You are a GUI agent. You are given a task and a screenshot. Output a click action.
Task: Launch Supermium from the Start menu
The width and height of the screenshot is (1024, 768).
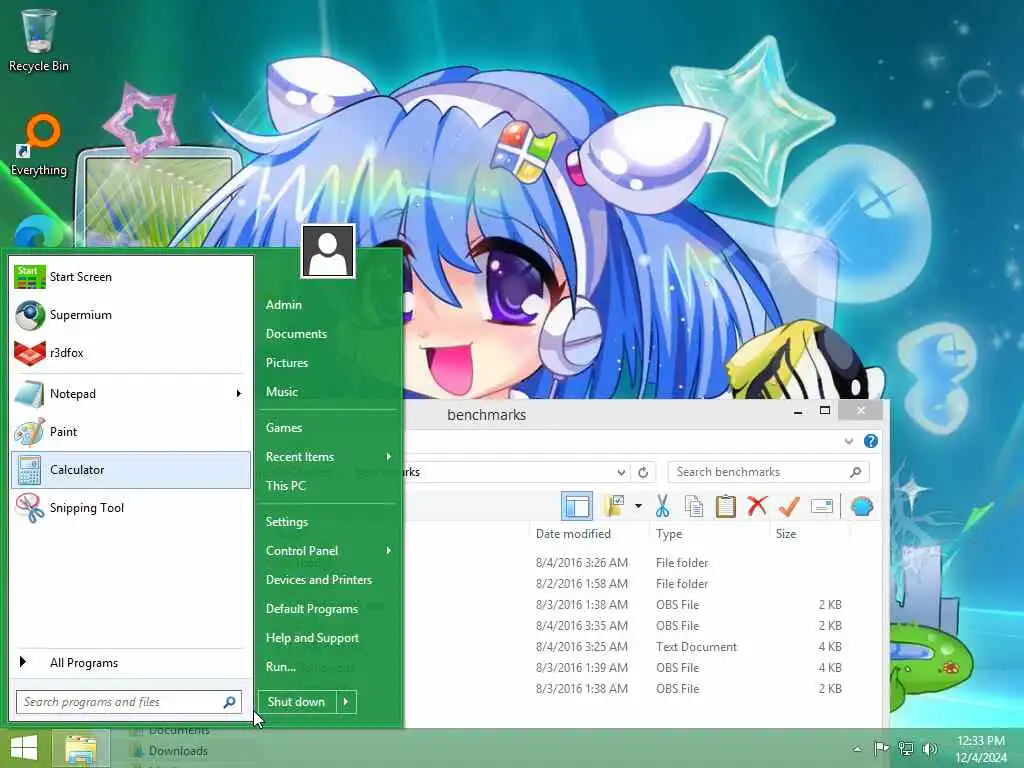(x=131, y=315)
